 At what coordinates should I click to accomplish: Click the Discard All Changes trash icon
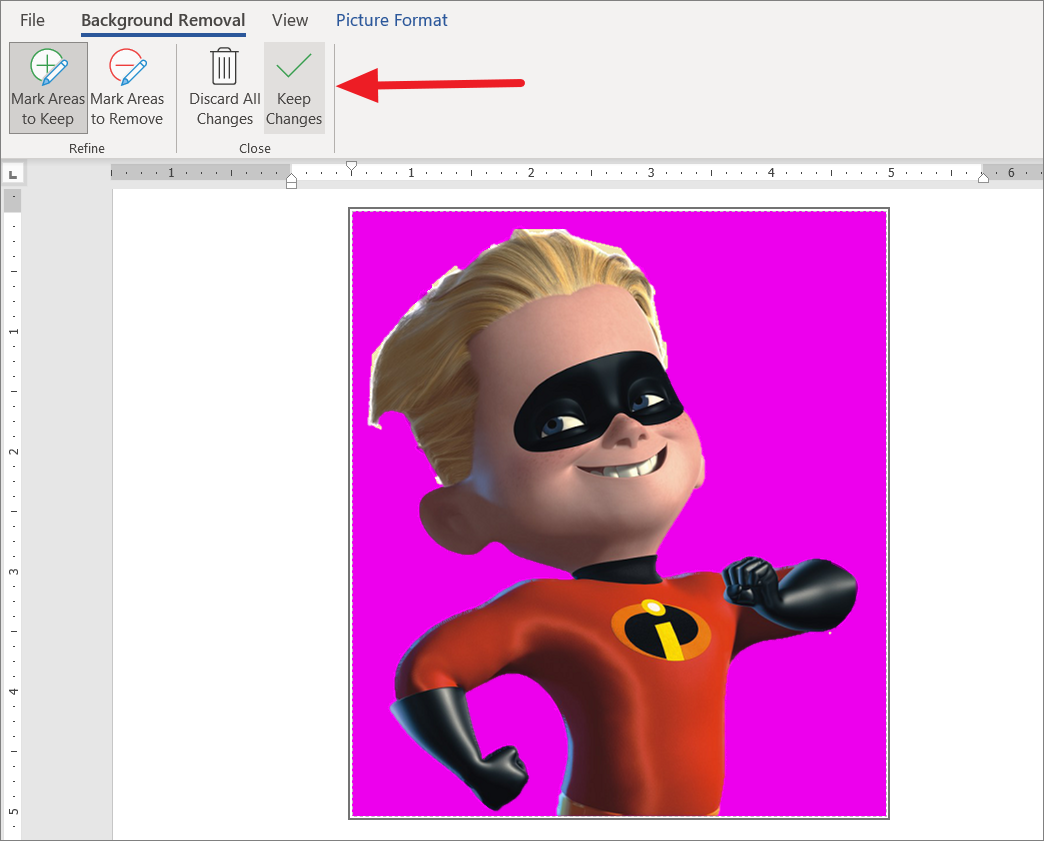pyautogui.click(x=224, y=66)
